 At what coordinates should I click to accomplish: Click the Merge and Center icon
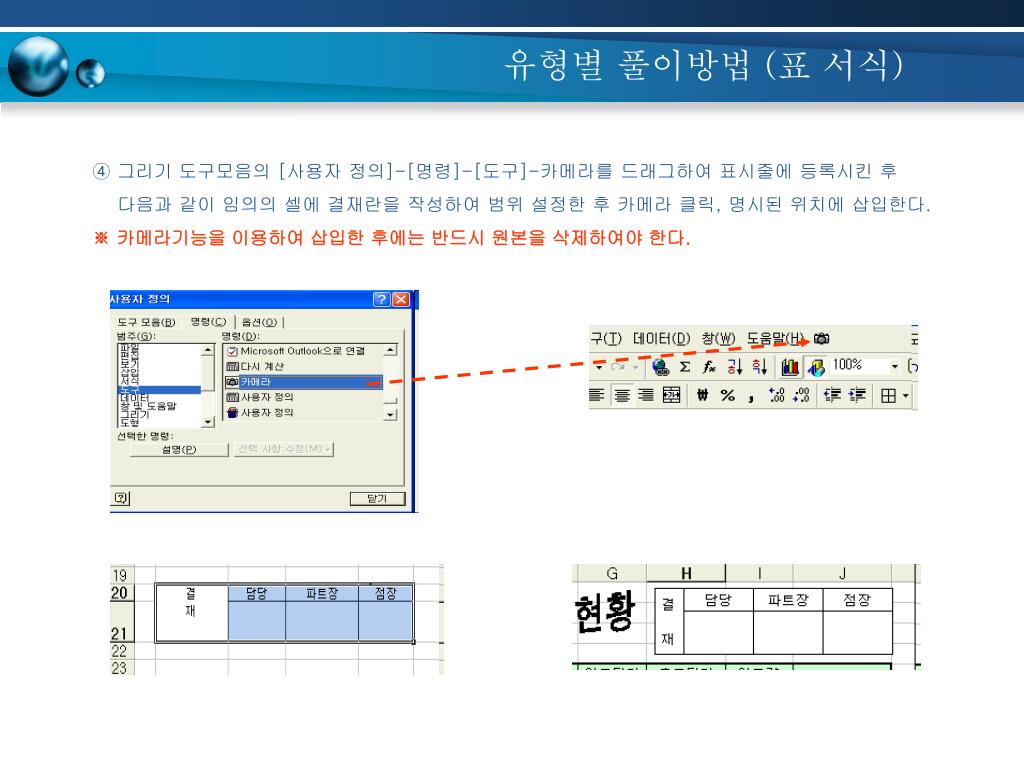pyautogui.click(x=671, y=395)
